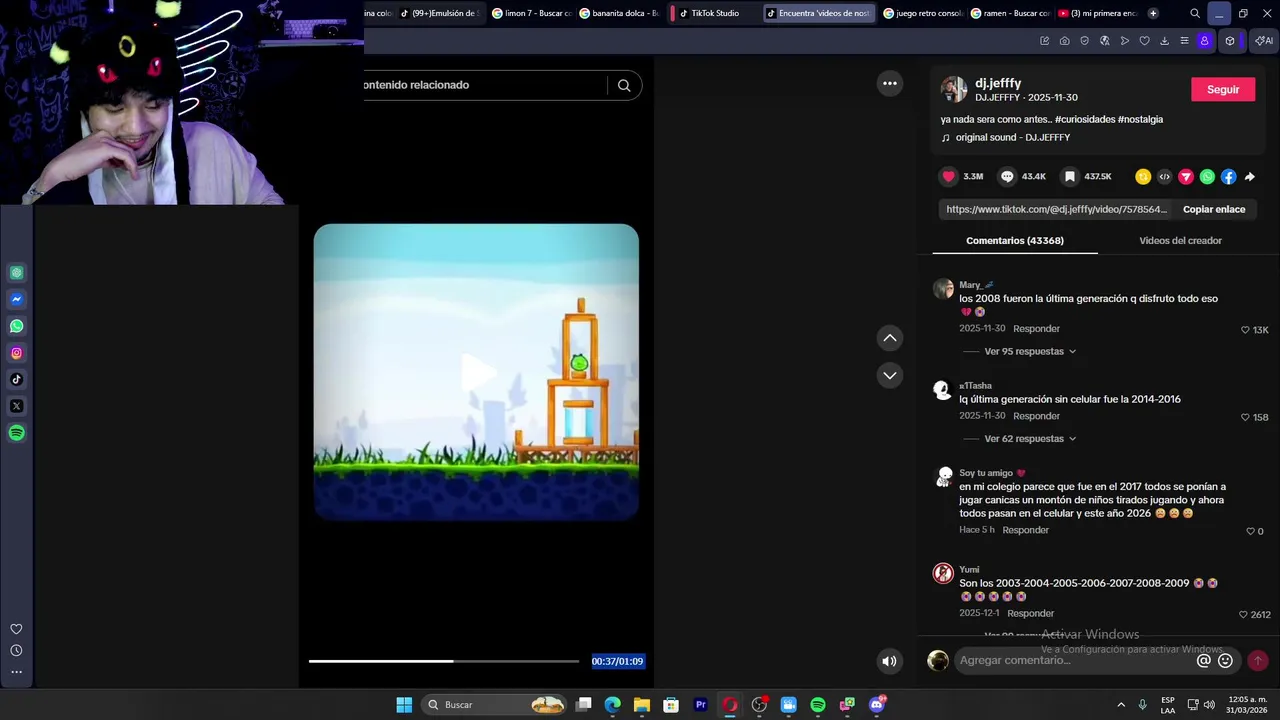The height and width of the screenshot is (720, 1280).
Task: Open bookmarks heart in sidebar bottom
Action: tap(16, 629)
